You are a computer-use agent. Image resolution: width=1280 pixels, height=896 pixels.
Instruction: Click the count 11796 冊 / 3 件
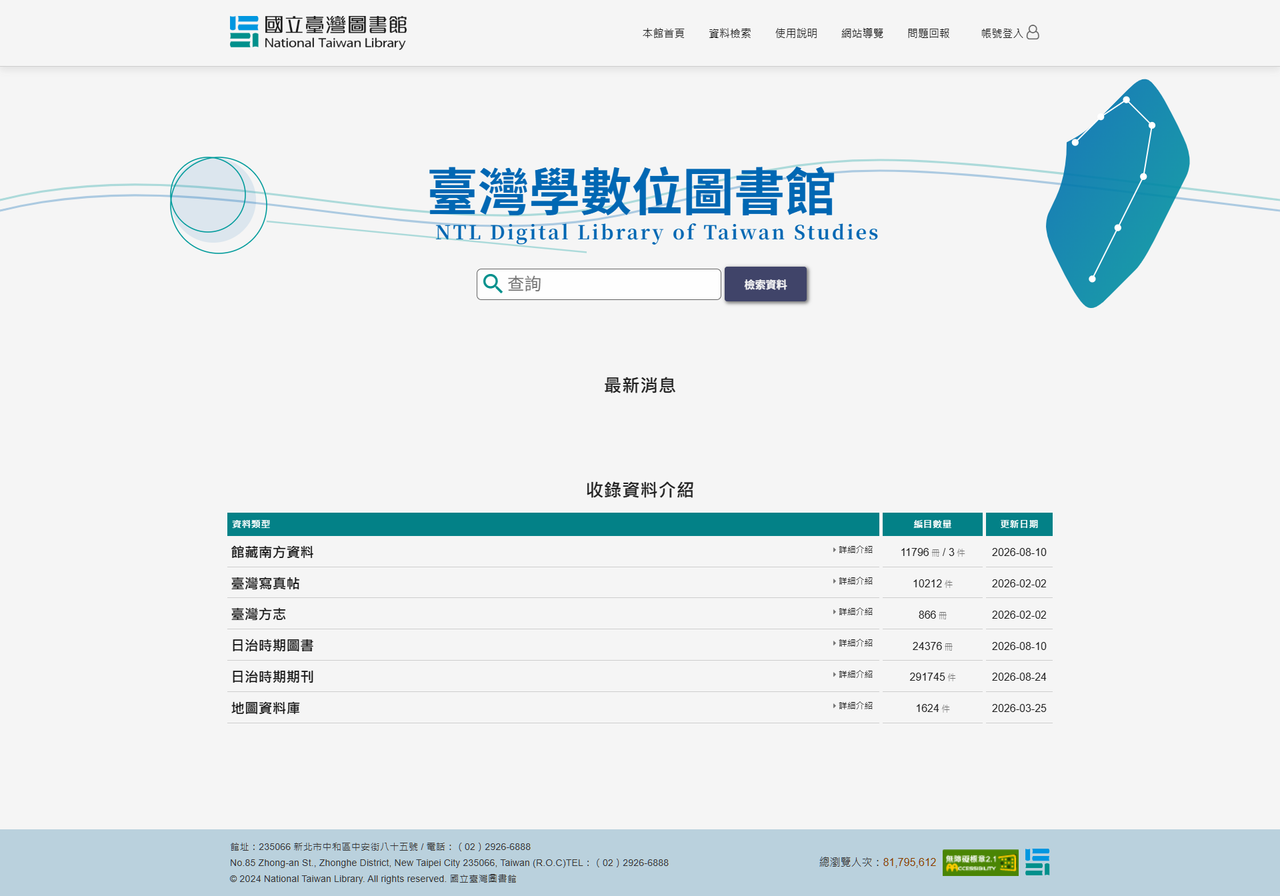click(933, 552)
